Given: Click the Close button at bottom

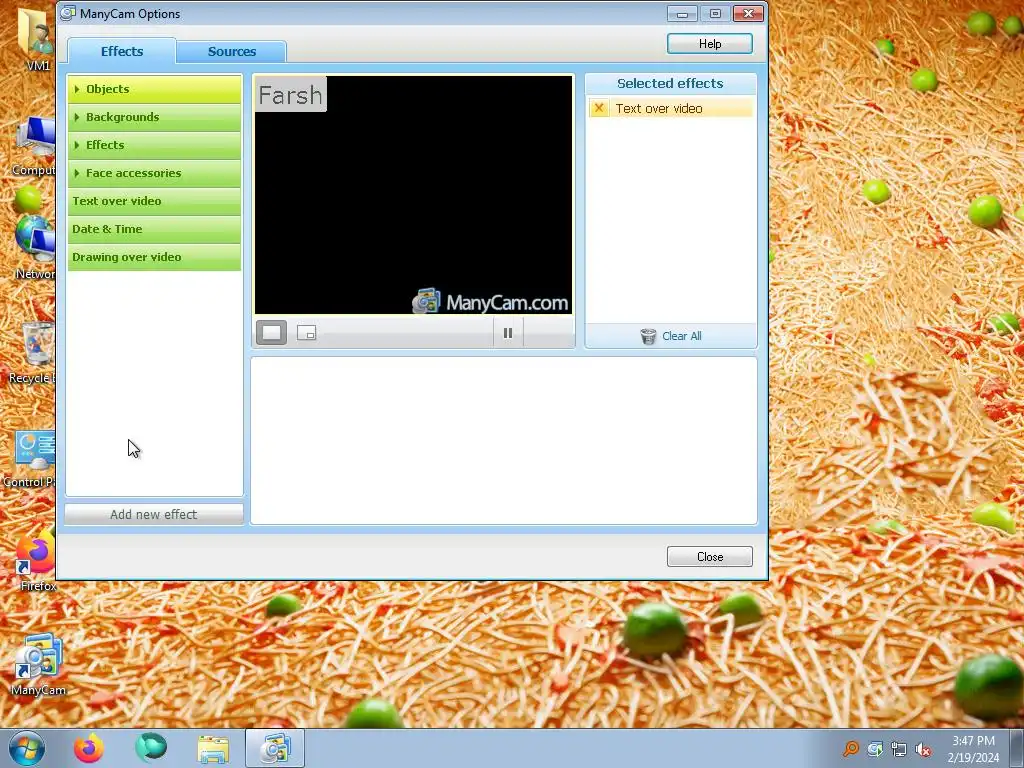Looking at the screenshot, I should pyautogui.click(x=709, y=556).
